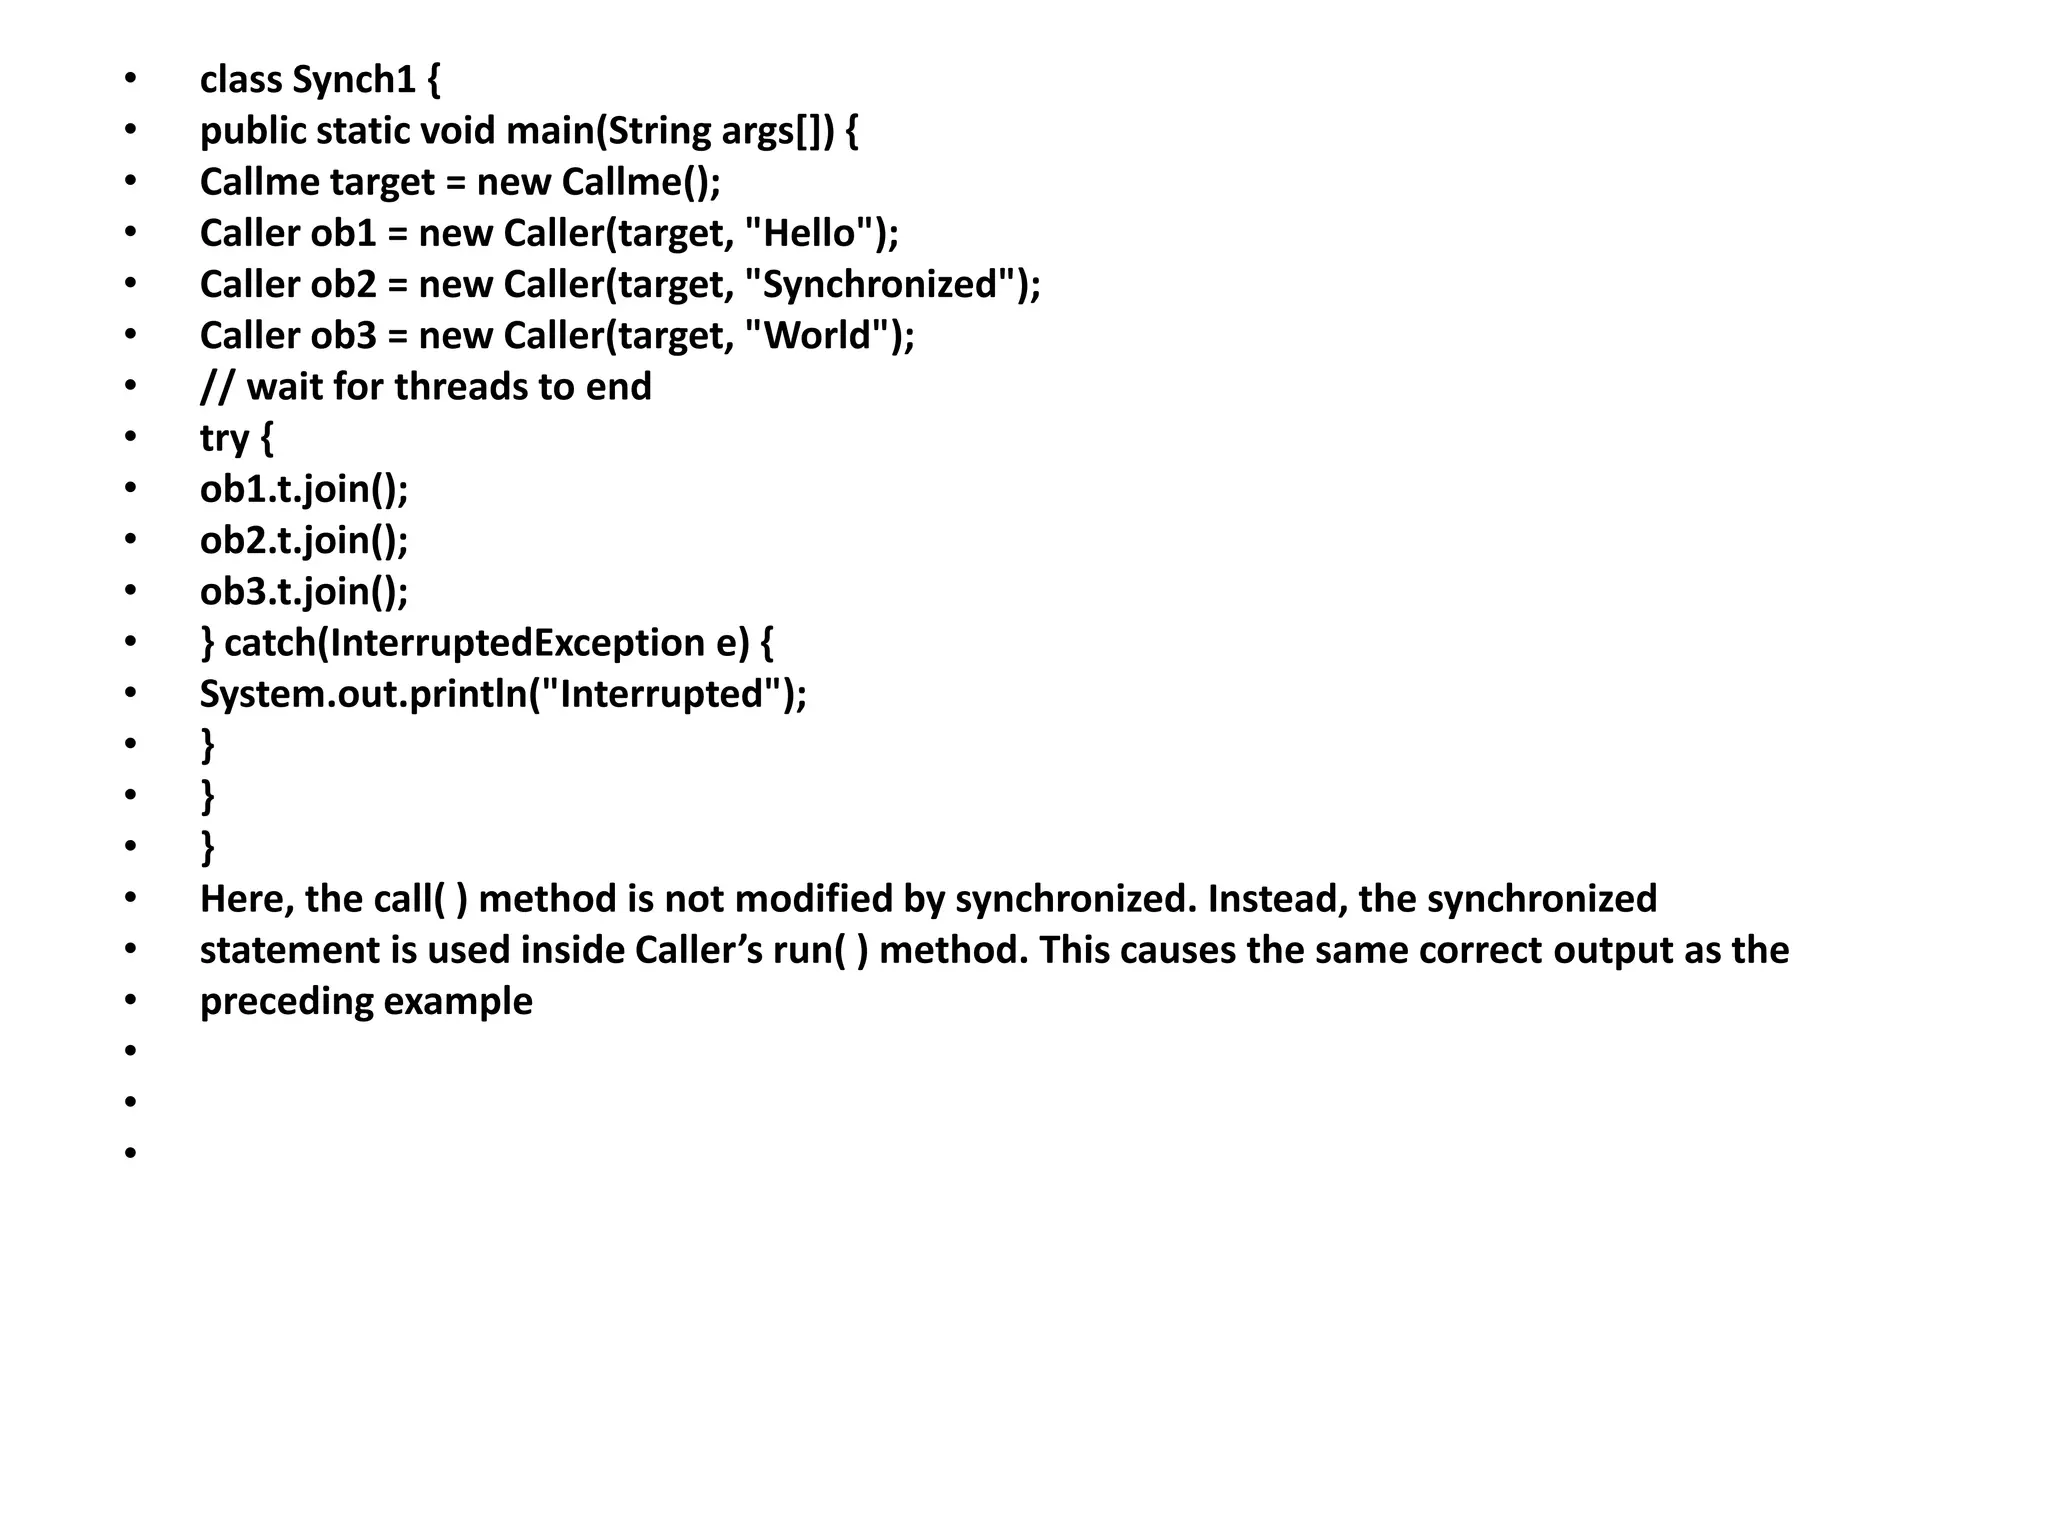Image resolution: width=2048 pixels, height=1536 pixels.
Task: Click the '// wait for threads to end' comment
Action: [426, 387]
